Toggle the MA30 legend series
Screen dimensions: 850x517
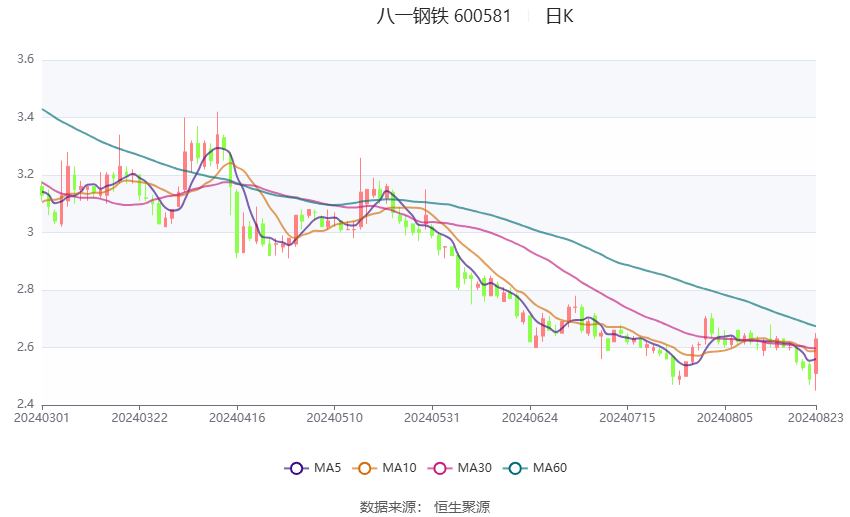(460, 468)
